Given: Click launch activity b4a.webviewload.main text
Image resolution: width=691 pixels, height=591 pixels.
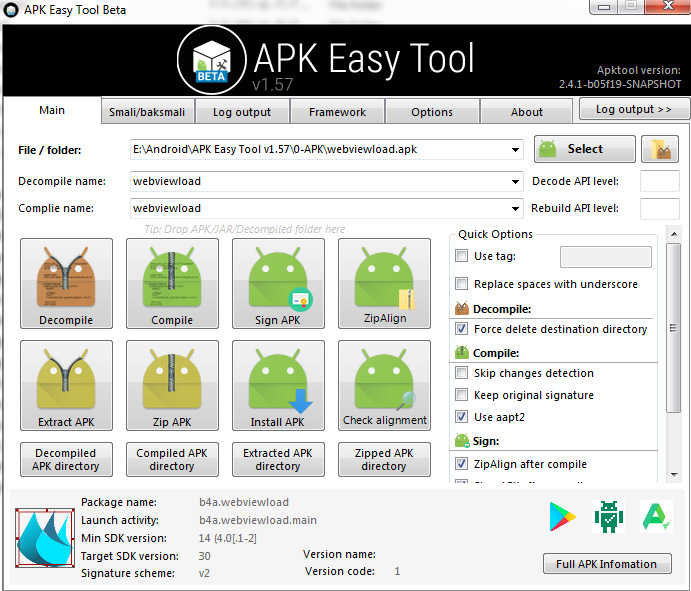Looking at the screenshot, I should (258, 520).
